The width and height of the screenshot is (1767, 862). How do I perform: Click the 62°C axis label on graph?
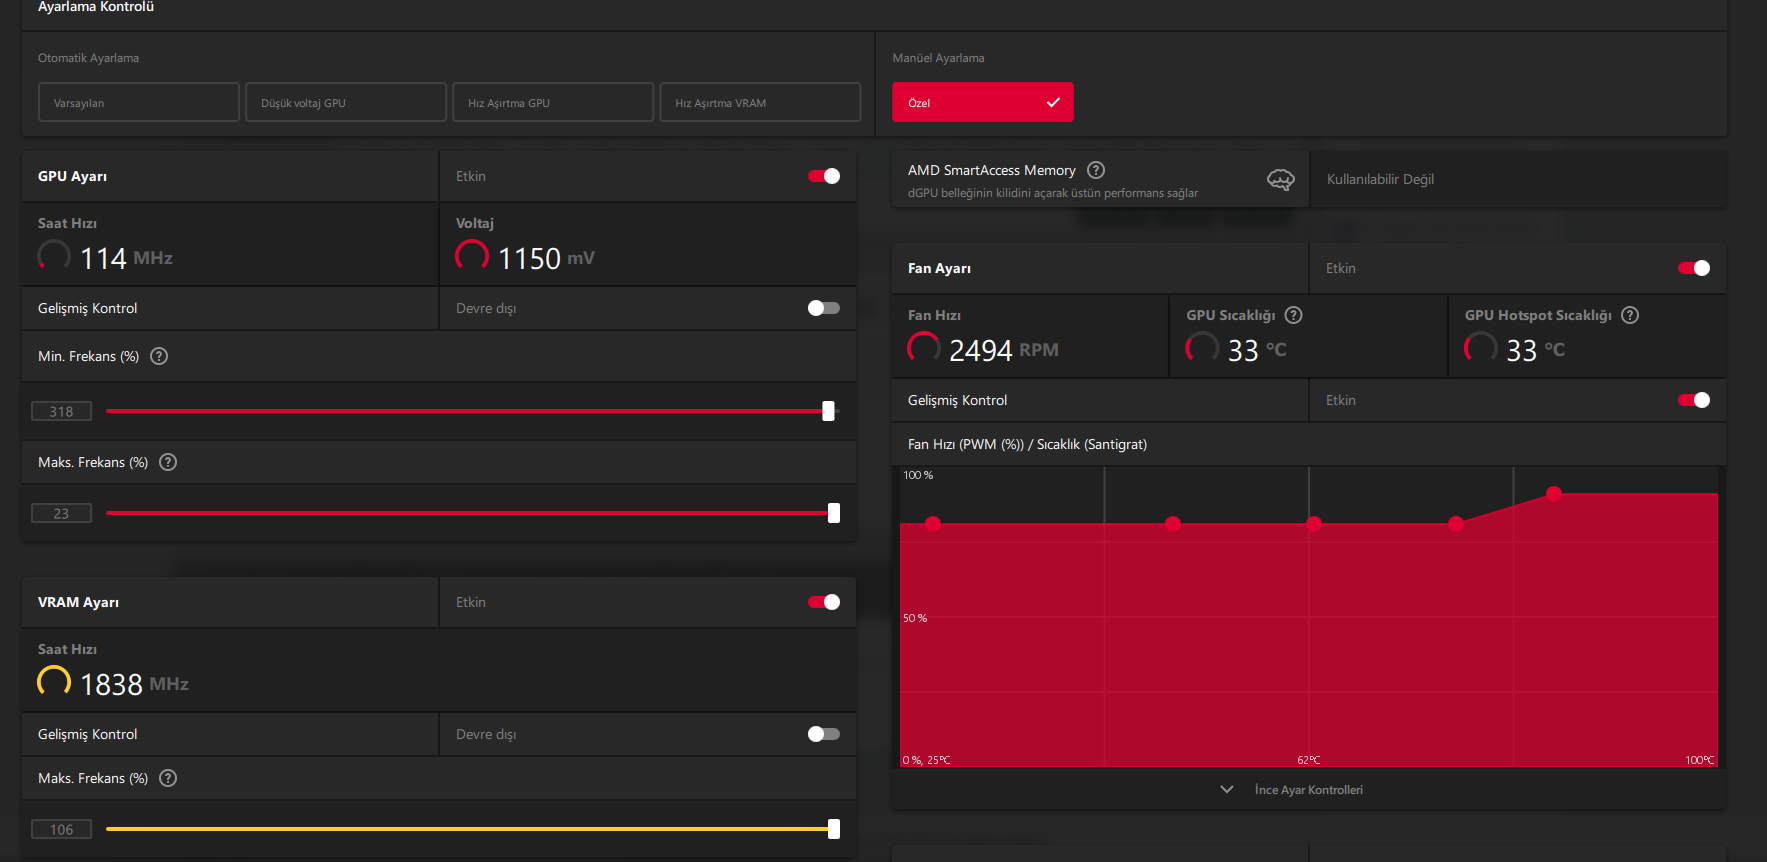(1309, 760)
